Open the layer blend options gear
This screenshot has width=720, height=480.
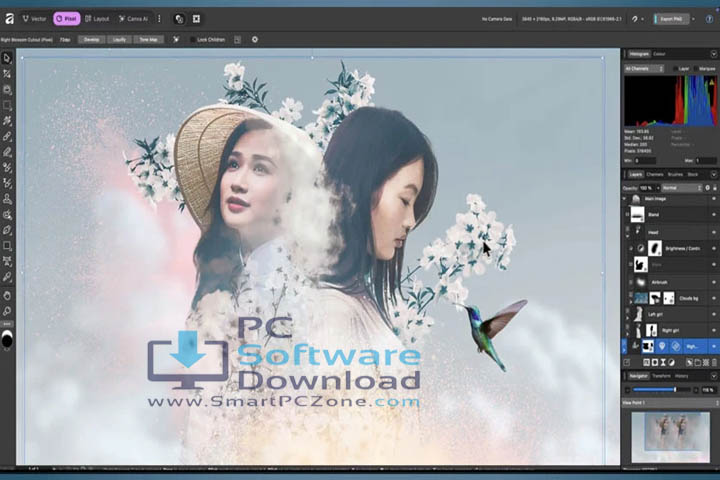click(x=708, y=188)
